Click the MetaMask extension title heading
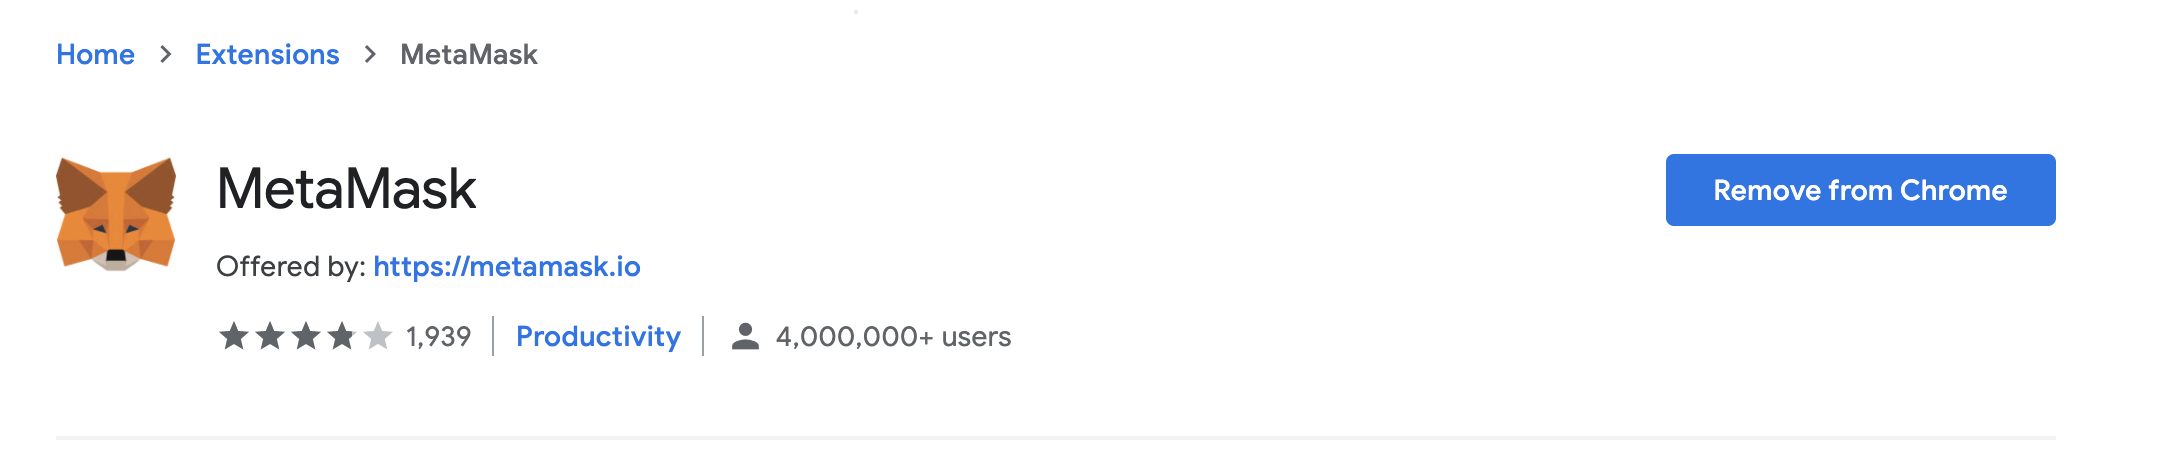Image resolution: width=2184 pixels, height=472 pixels. (x=346, y=189)
